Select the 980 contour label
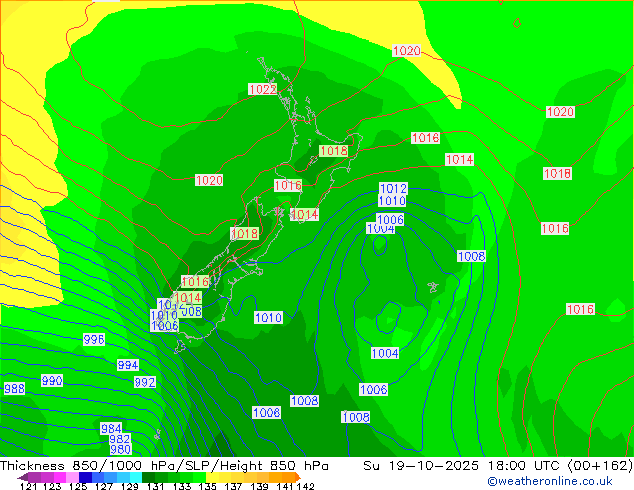The width and height of the screenshot is (634, 490). [x=120, y=449]
